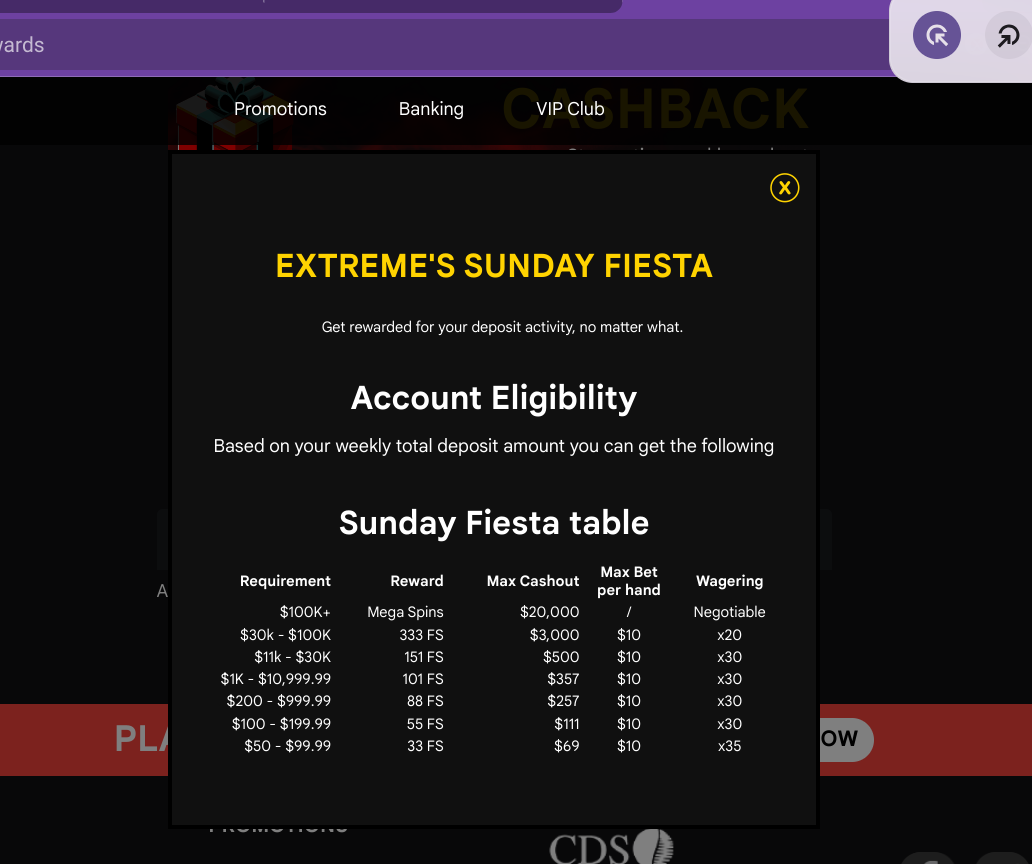The width and height of the screenshot is (1032, 864).
Task: Click the CDS logo at the bottom
Action: 611,848
